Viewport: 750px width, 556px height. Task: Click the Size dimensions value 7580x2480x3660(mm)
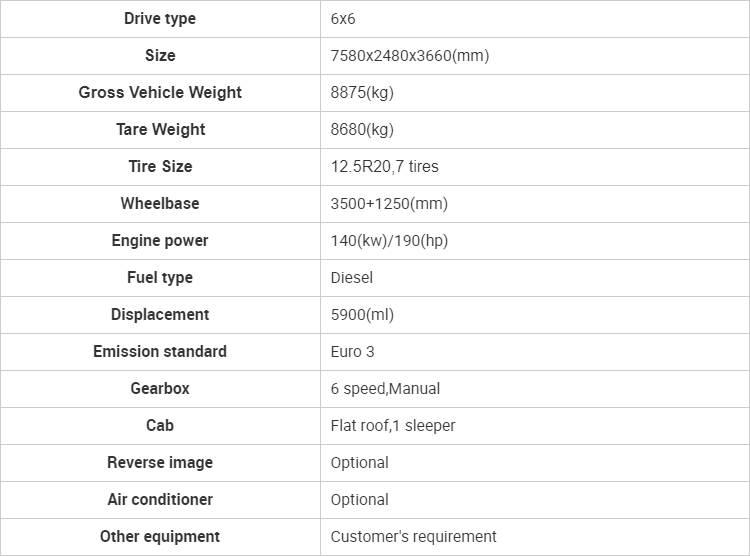409,56
